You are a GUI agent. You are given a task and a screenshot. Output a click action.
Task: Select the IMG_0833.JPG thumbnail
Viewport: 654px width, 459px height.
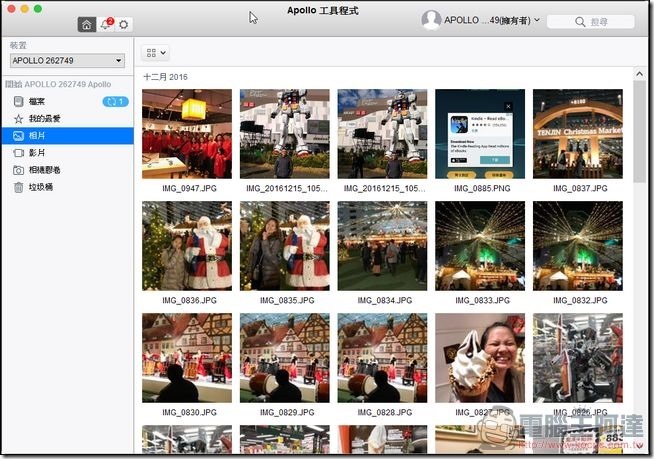pos(480,246)
